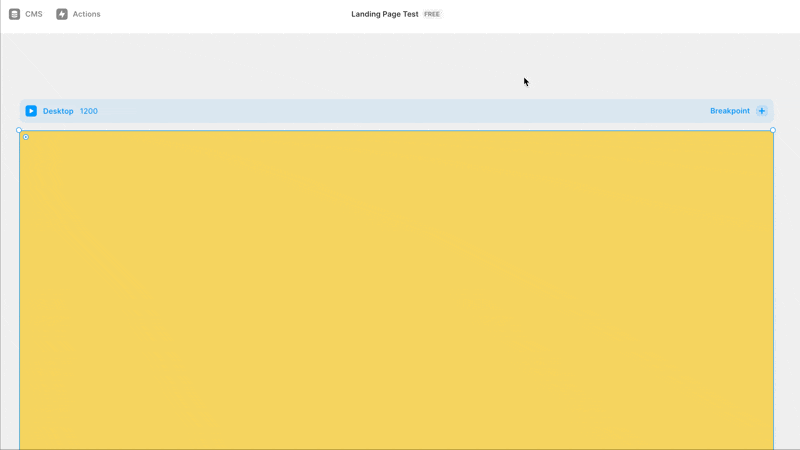Screen dimensions: 800x450
Task: Click the 1200 width value
Action: [89, 111]
